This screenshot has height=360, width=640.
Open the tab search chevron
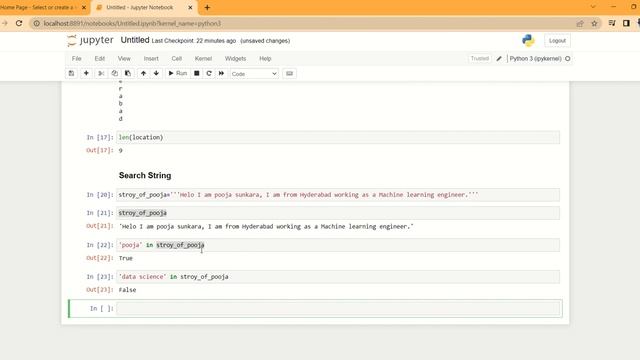(x=593, y=7)
